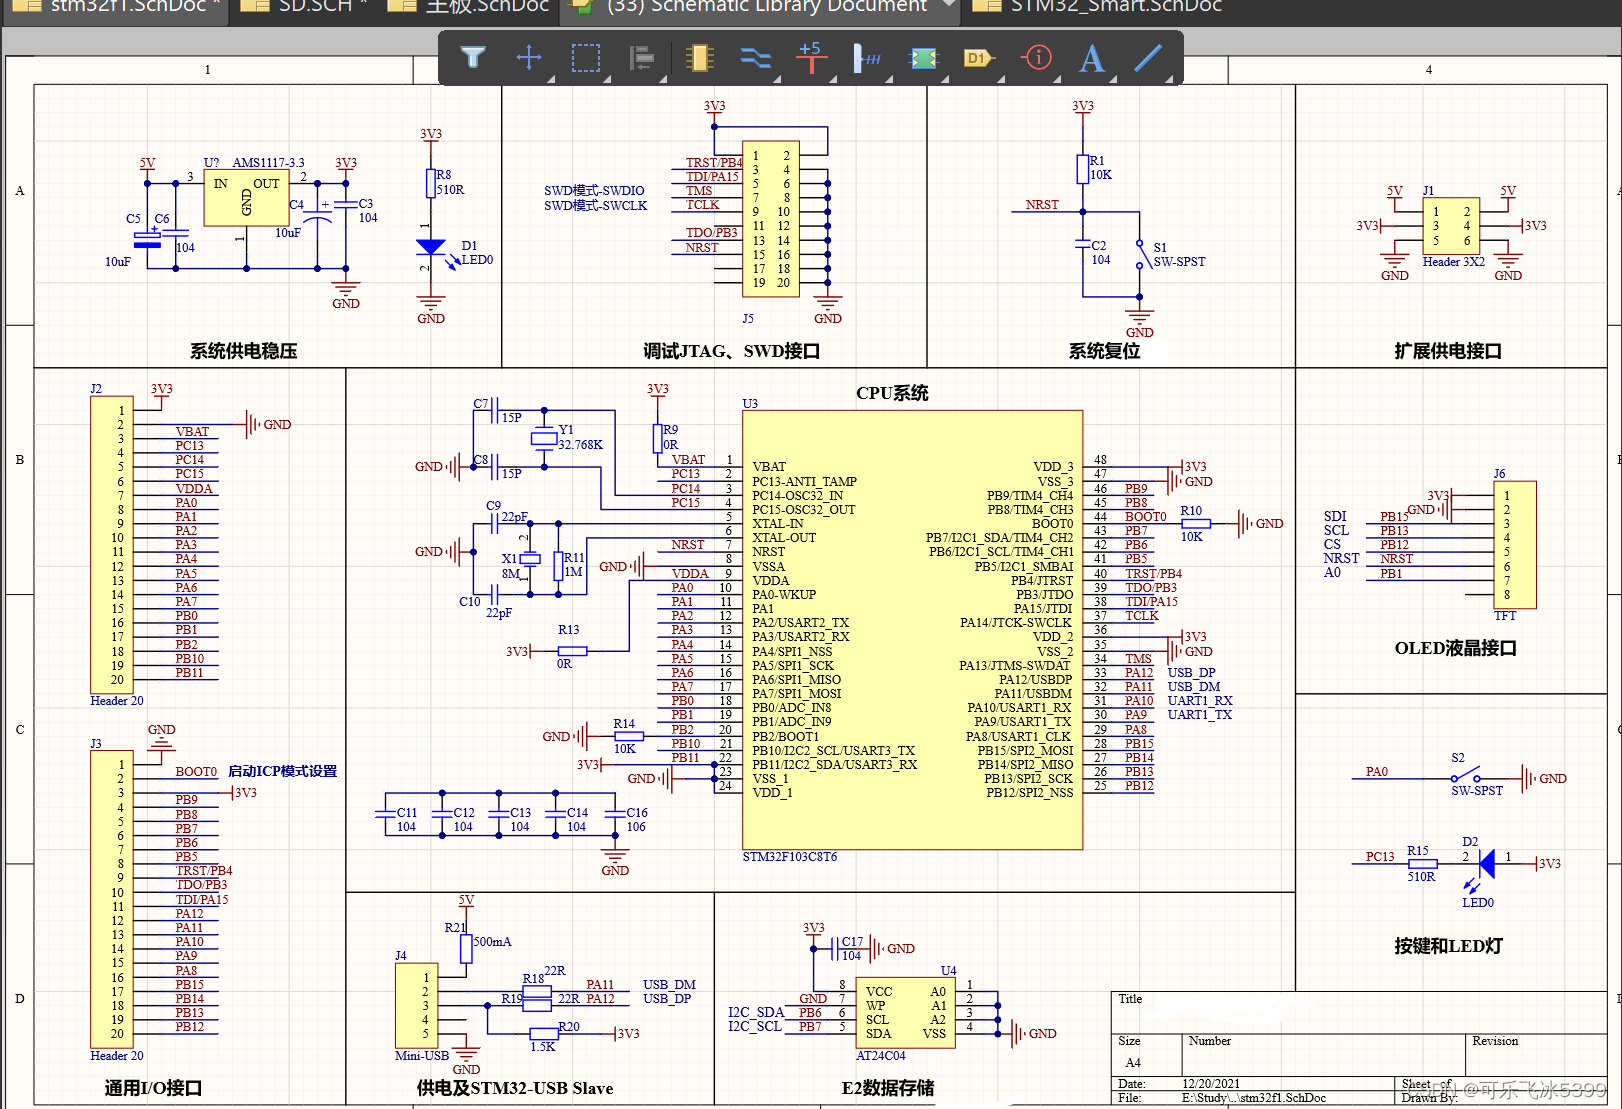Choose the place part component icon
This screenshot has width=1622, height=1109.
point(700,58)
